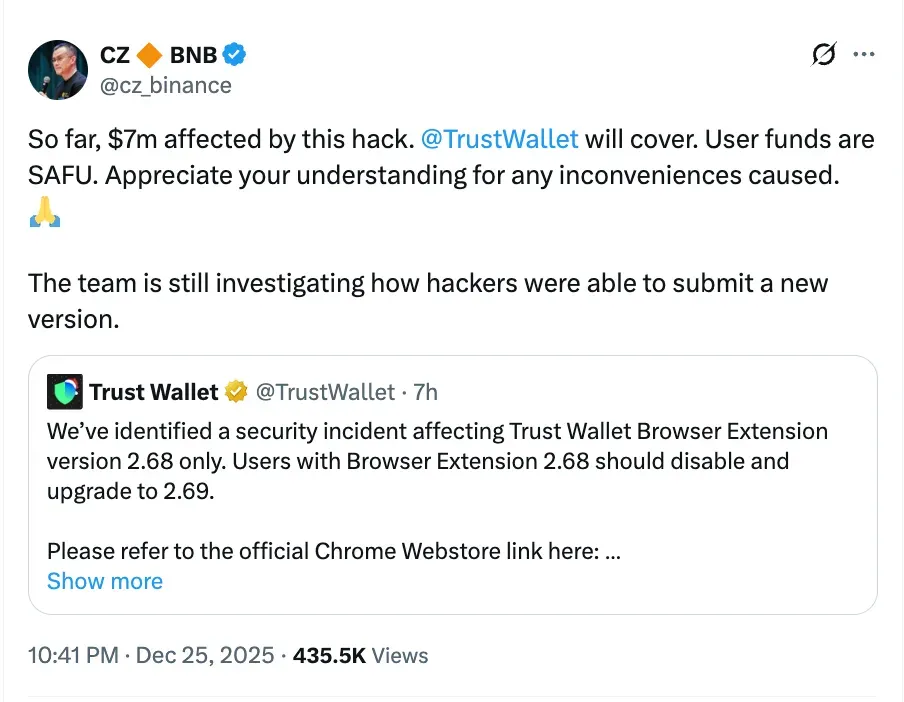
Task: Click Trust Wallet's shield avatar in quoted tweet
Action: click(x=63, y=392)
